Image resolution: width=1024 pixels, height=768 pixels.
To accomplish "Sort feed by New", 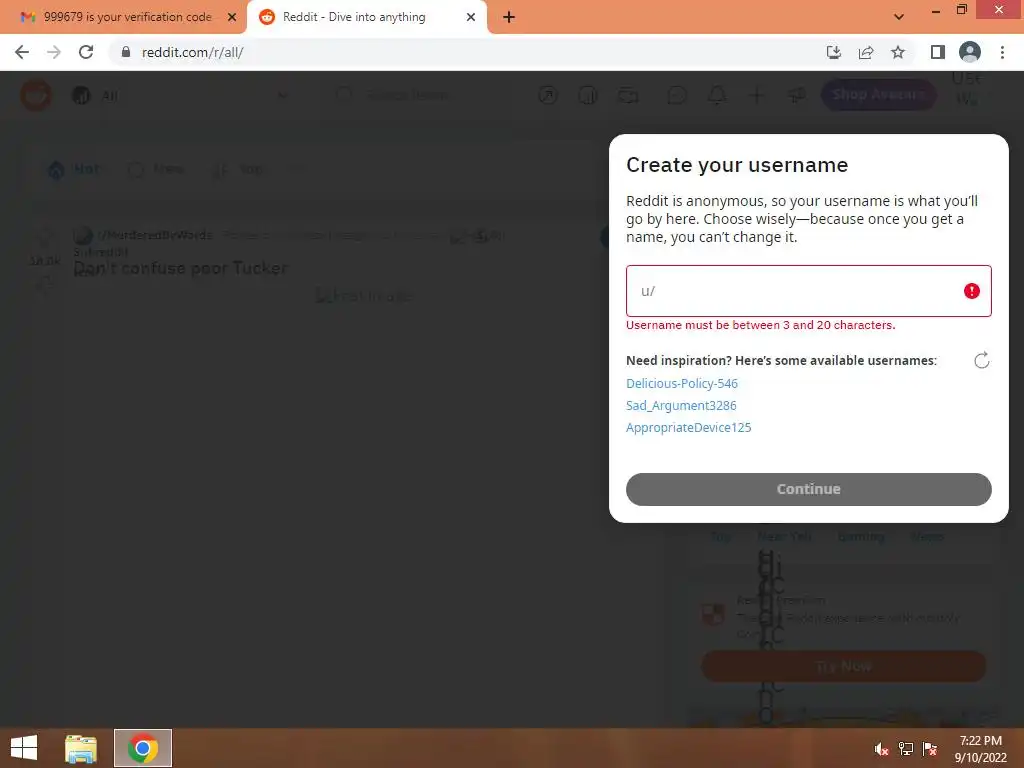I will coord(156,169).
